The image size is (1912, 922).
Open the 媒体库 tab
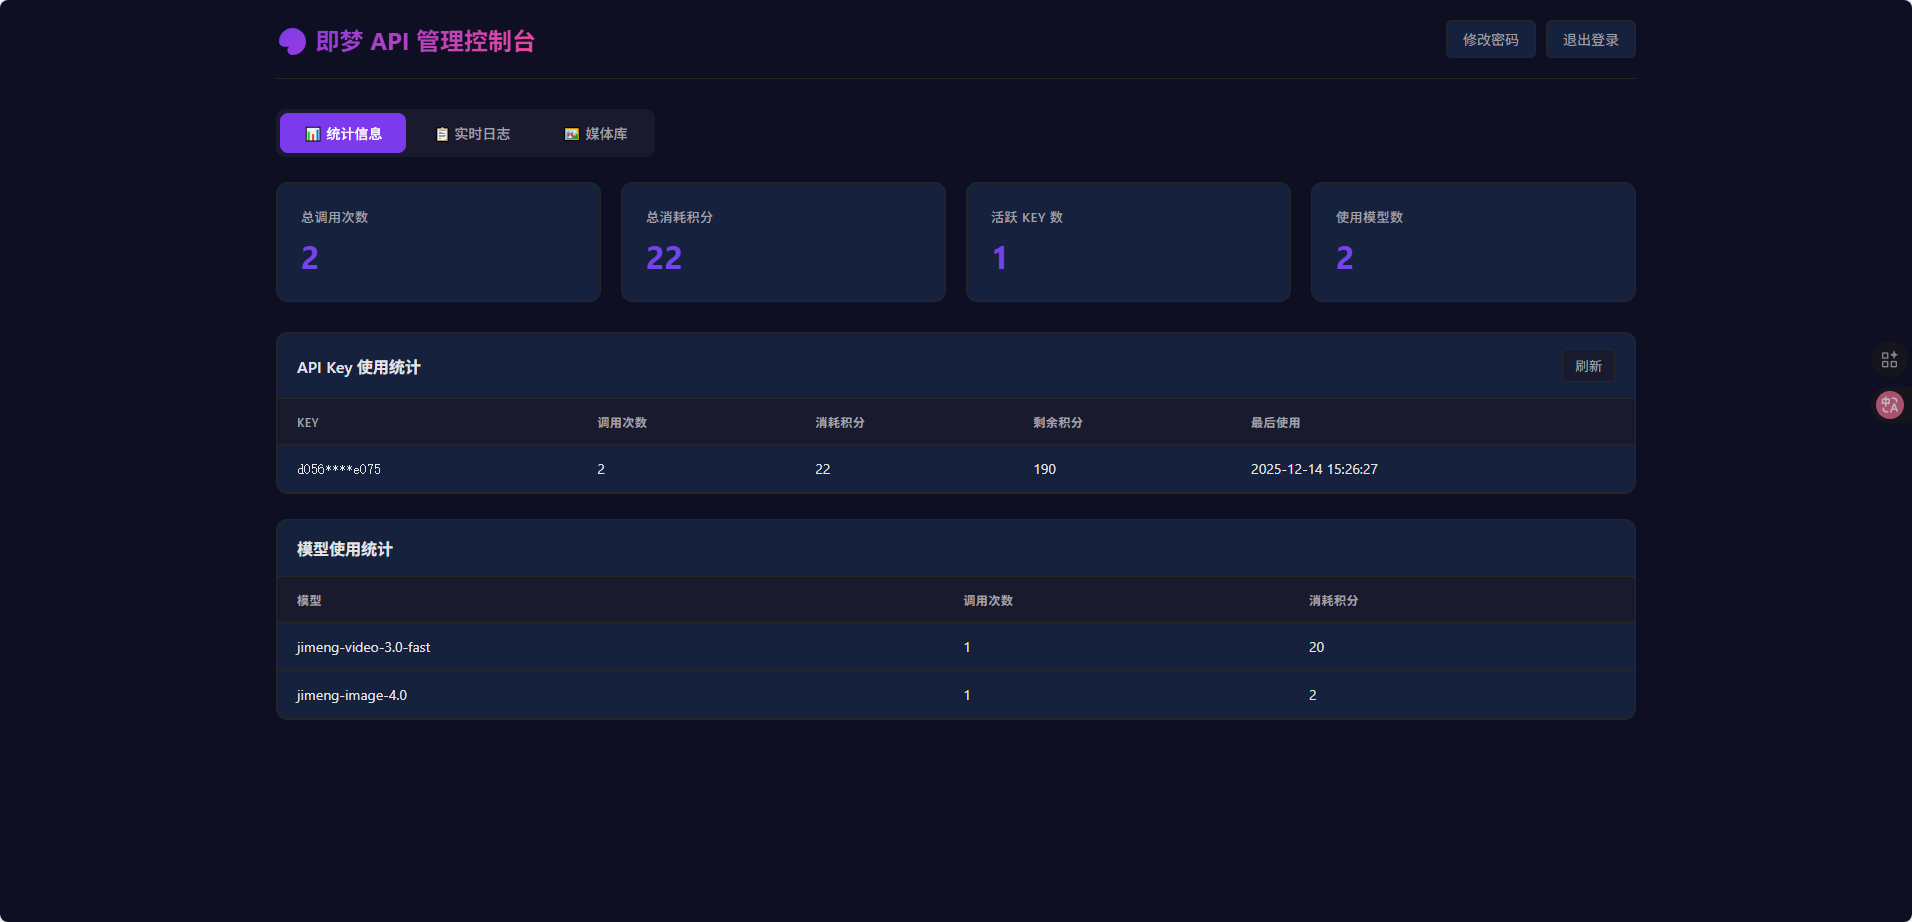(596, 133)
